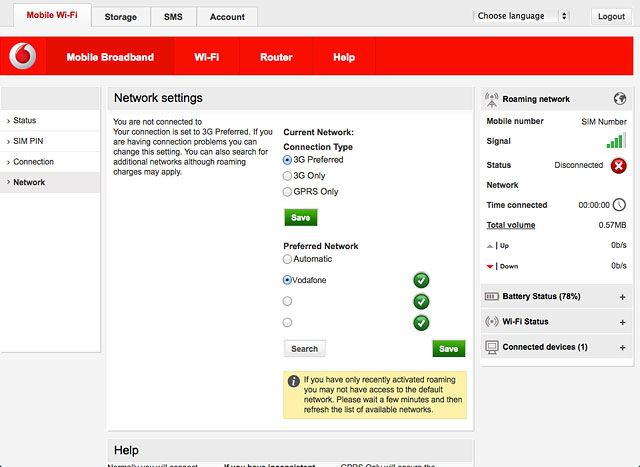The height and width of the screenshot is (467, 640).
Task: Select the unnamed network radio below Vodafone
Action: (x=287, y=301)
